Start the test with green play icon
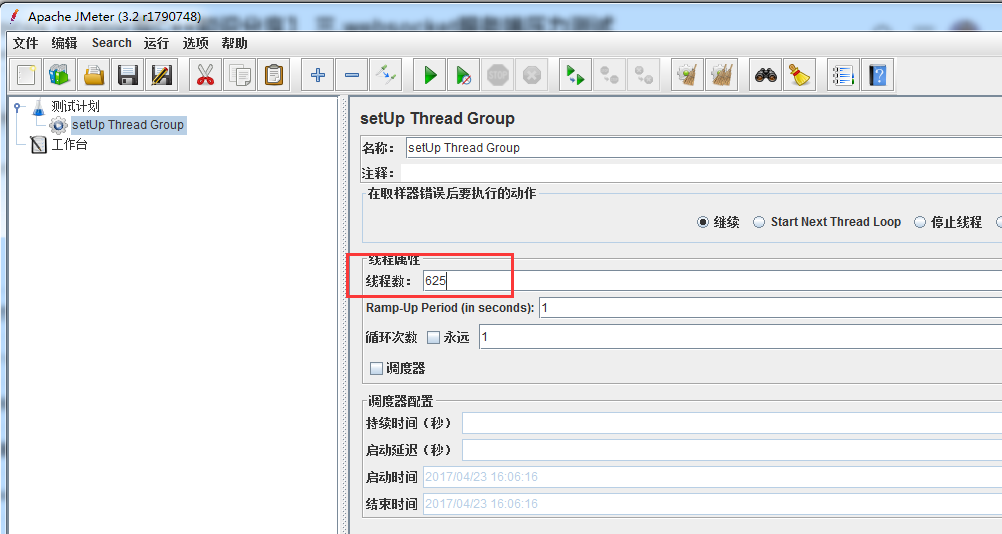The image size is (1002, 534). [x=429, y=75]
